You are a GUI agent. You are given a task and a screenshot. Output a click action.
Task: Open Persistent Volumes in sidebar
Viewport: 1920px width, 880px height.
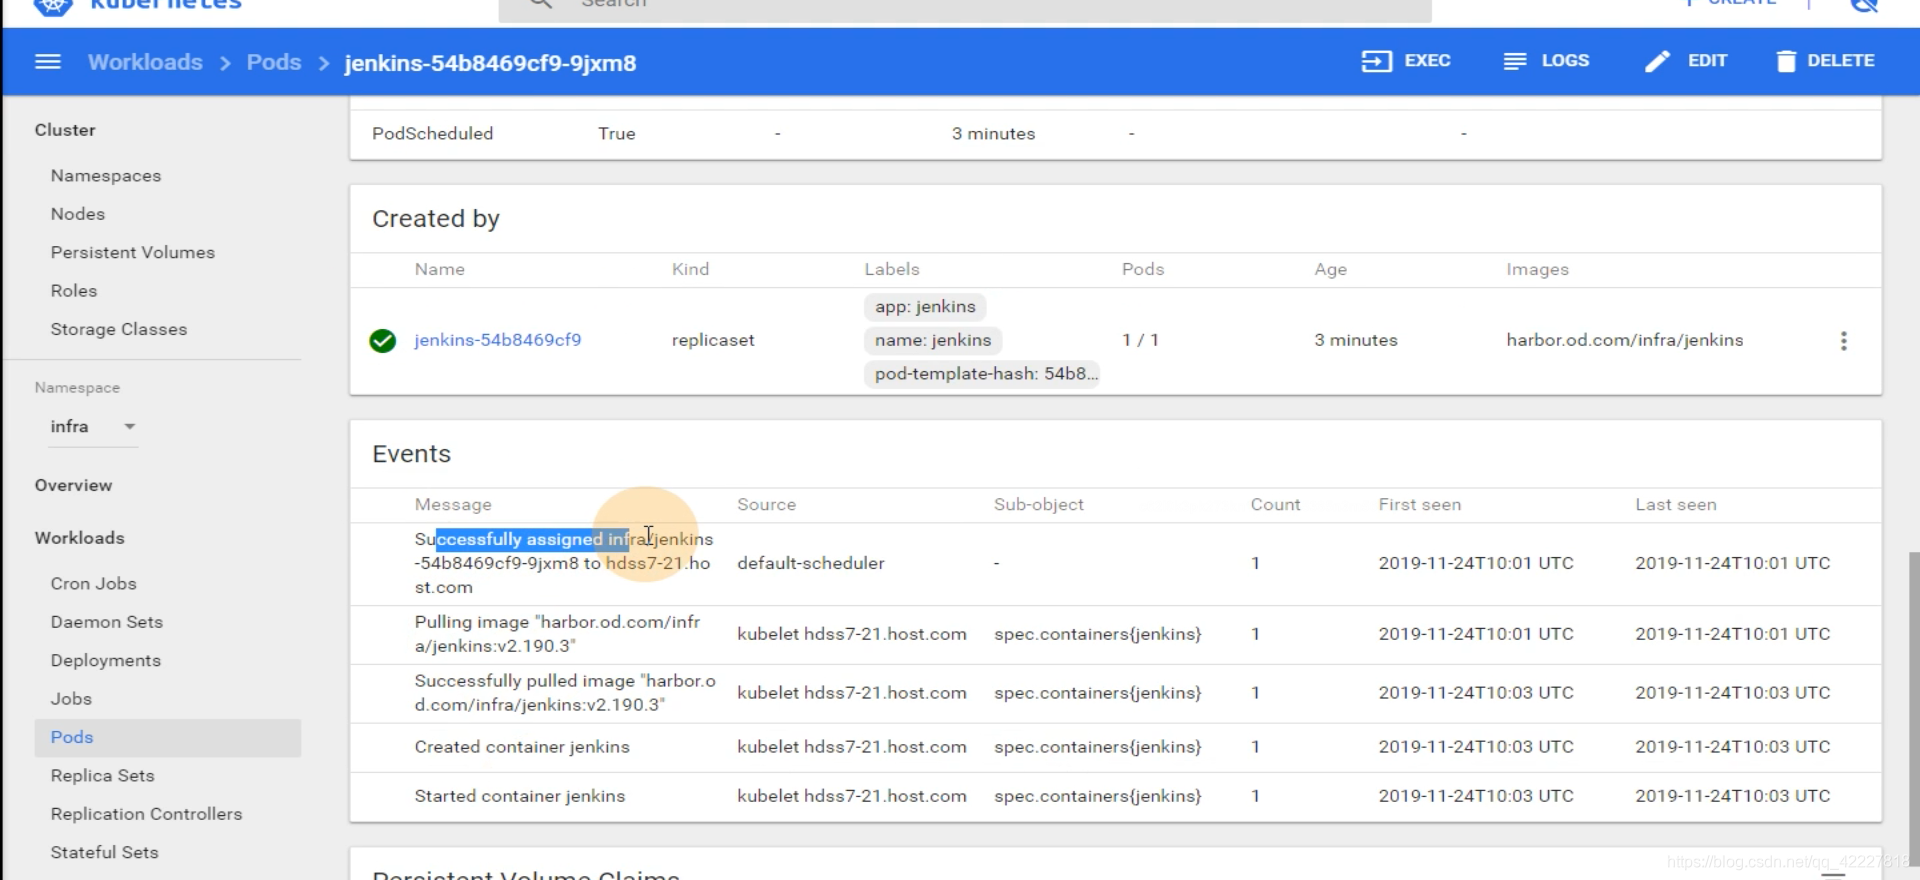coord(133,252)
